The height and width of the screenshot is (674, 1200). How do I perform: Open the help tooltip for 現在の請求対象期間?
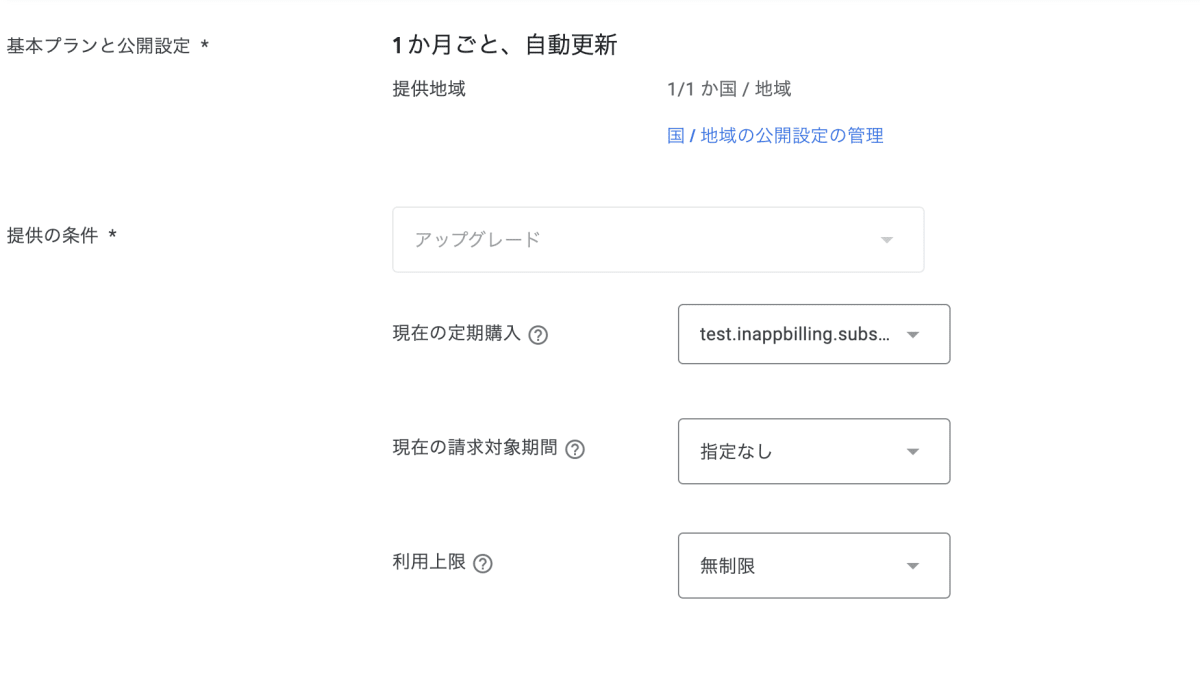pos(575,449)
